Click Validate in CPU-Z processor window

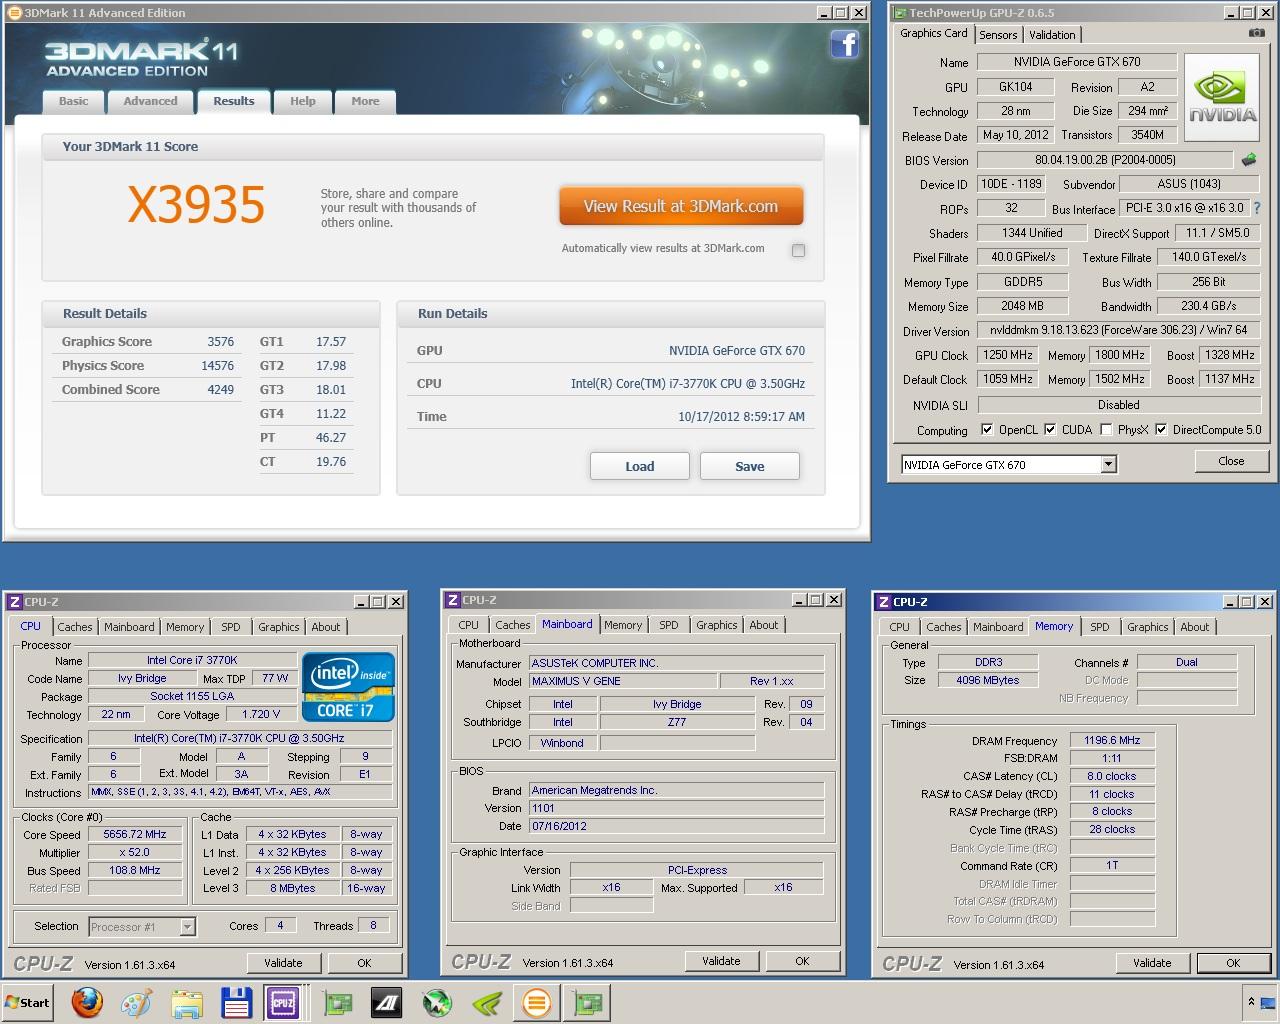(x=283, y=963)
